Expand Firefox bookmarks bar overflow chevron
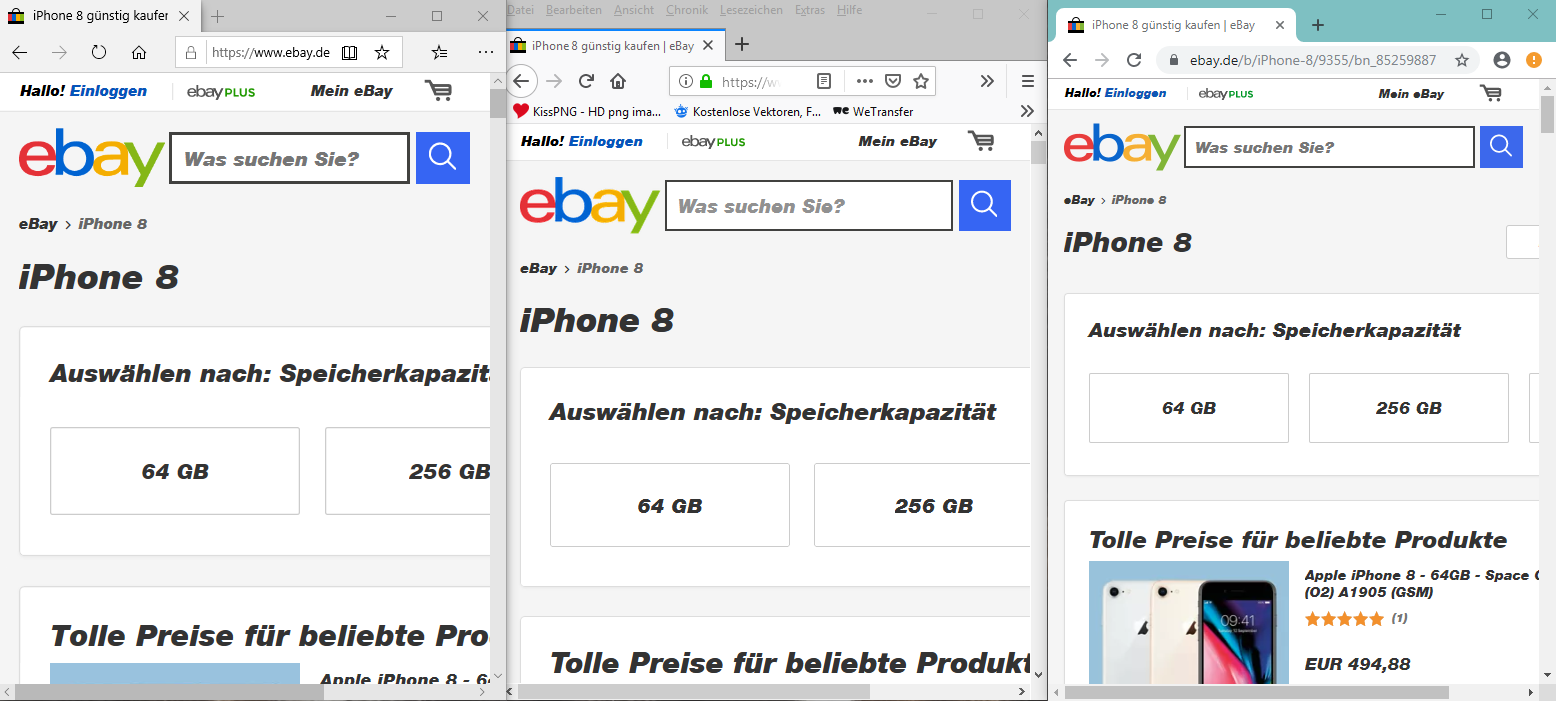Viewport: 1556px width, 701px height. click(x=1027, y=111)
